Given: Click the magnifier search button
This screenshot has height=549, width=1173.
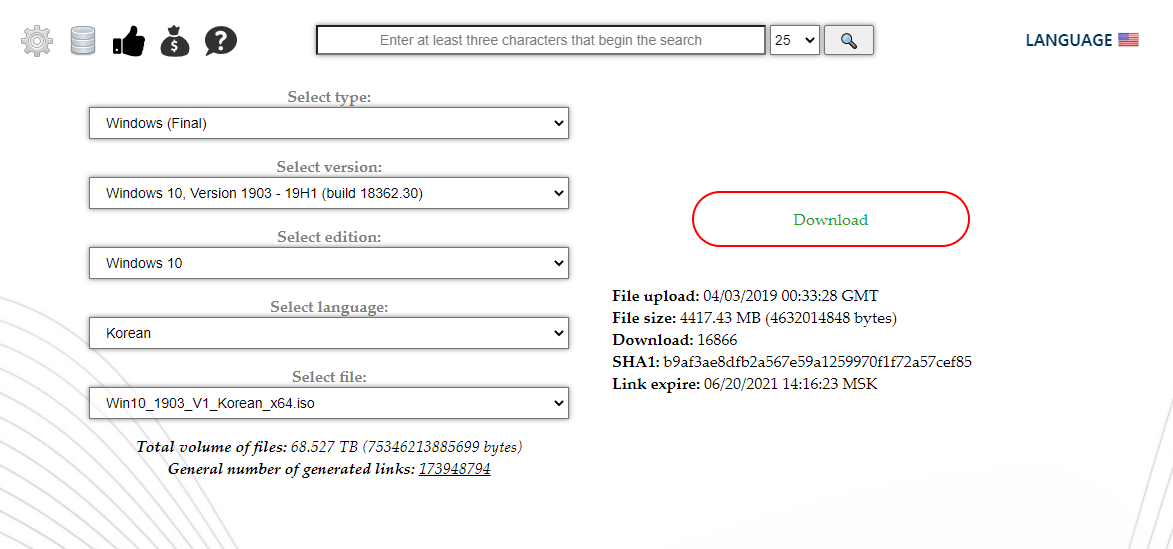Looking at the screenshot, I should click(848, 40).
